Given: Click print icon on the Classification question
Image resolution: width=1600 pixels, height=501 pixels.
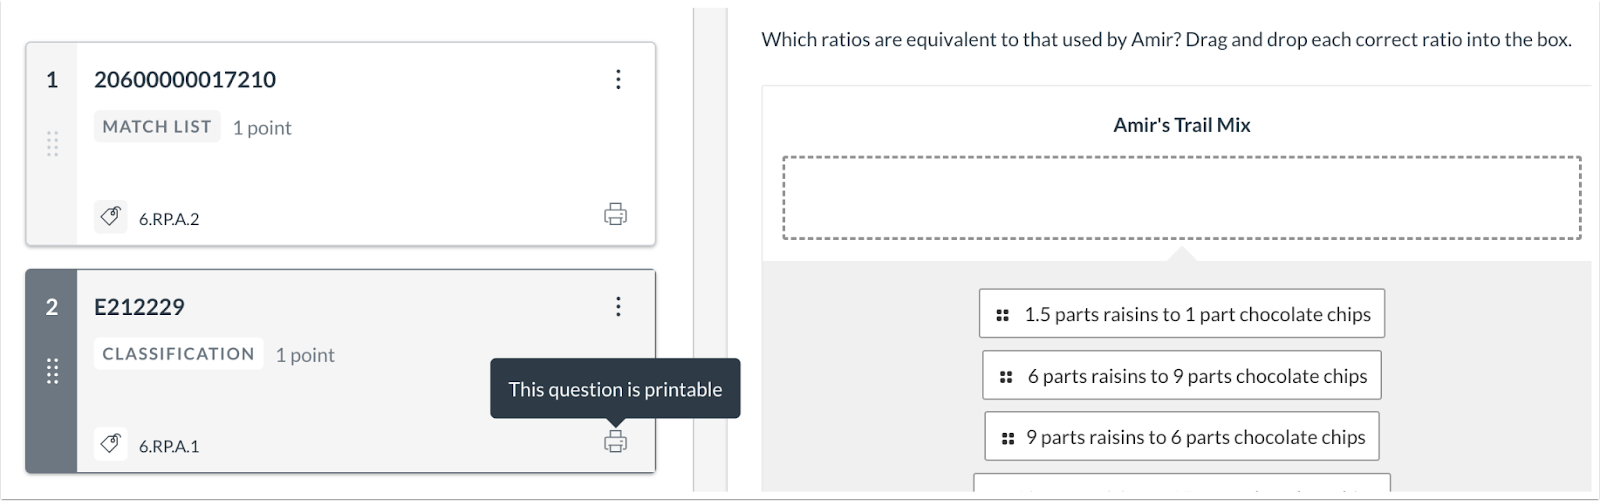Looking at the screenshot, I should pyautogui.click(x=615, y=441).
